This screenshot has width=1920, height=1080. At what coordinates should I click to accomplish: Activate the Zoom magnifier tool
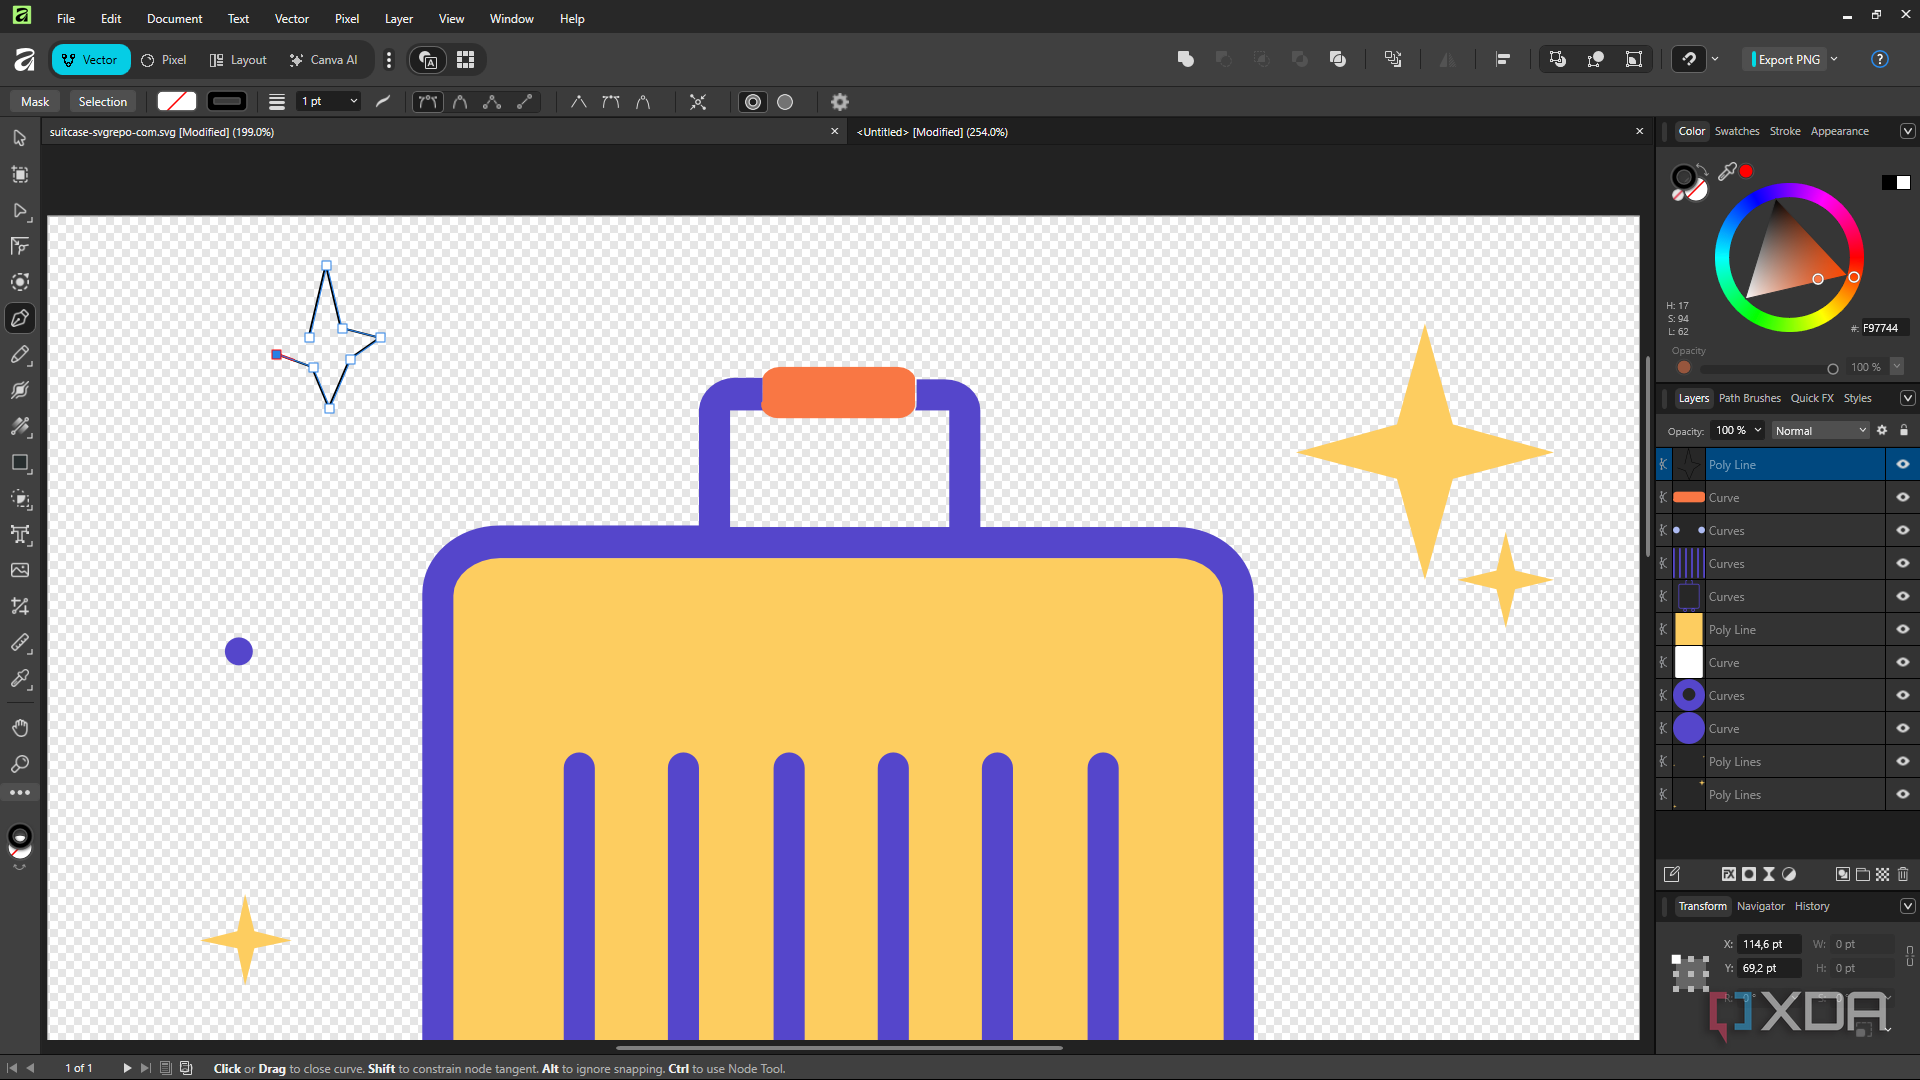(19, 764)
